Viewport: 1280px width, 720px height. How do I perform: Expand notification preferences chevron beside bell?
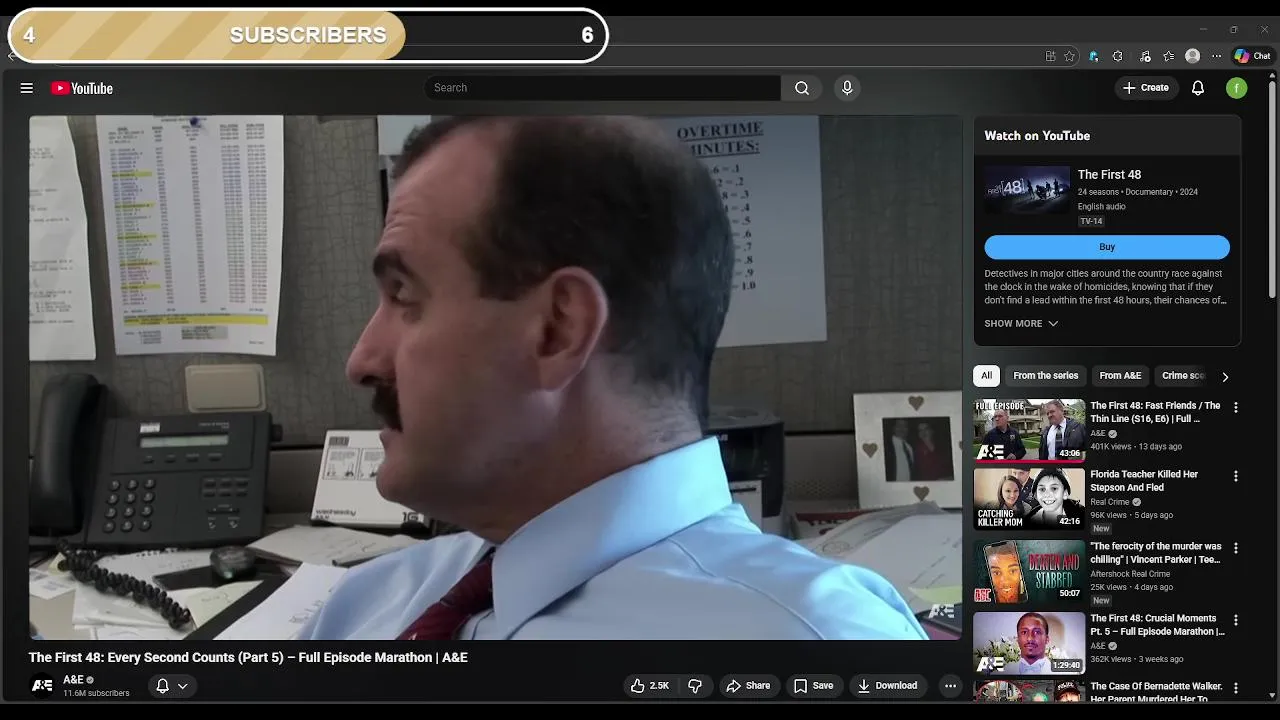pos(183,686)
